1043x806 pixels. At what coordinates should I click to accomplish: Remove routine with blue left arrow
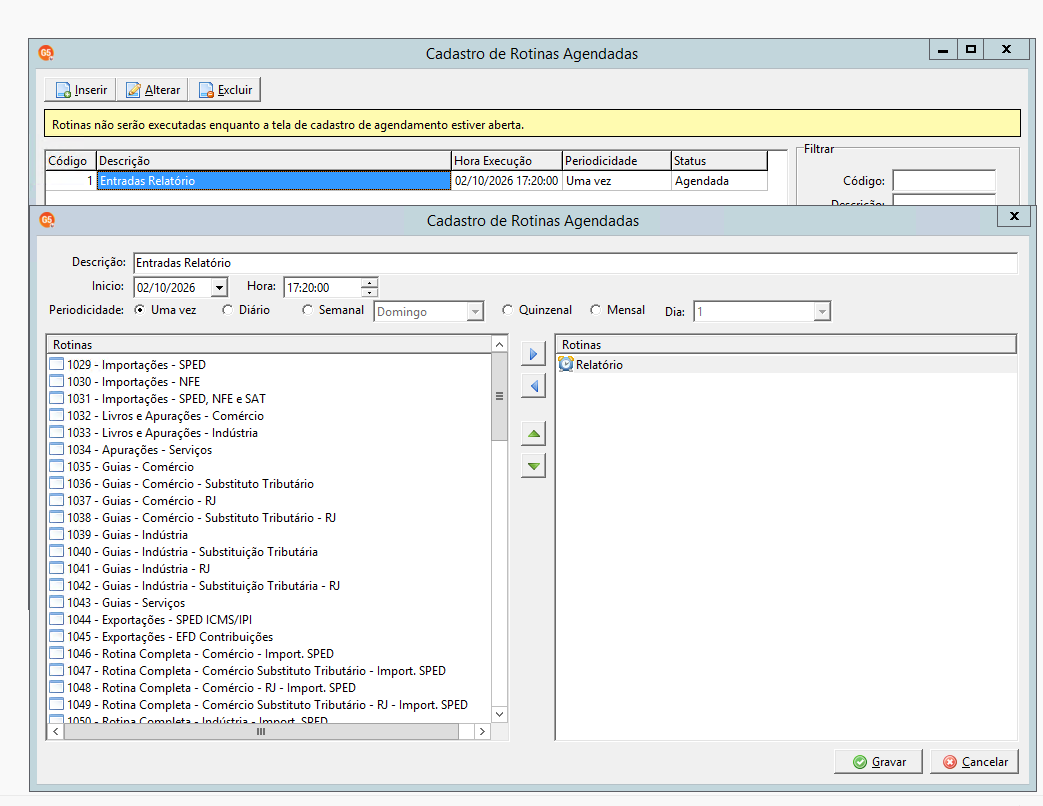(x=533, y=386)
